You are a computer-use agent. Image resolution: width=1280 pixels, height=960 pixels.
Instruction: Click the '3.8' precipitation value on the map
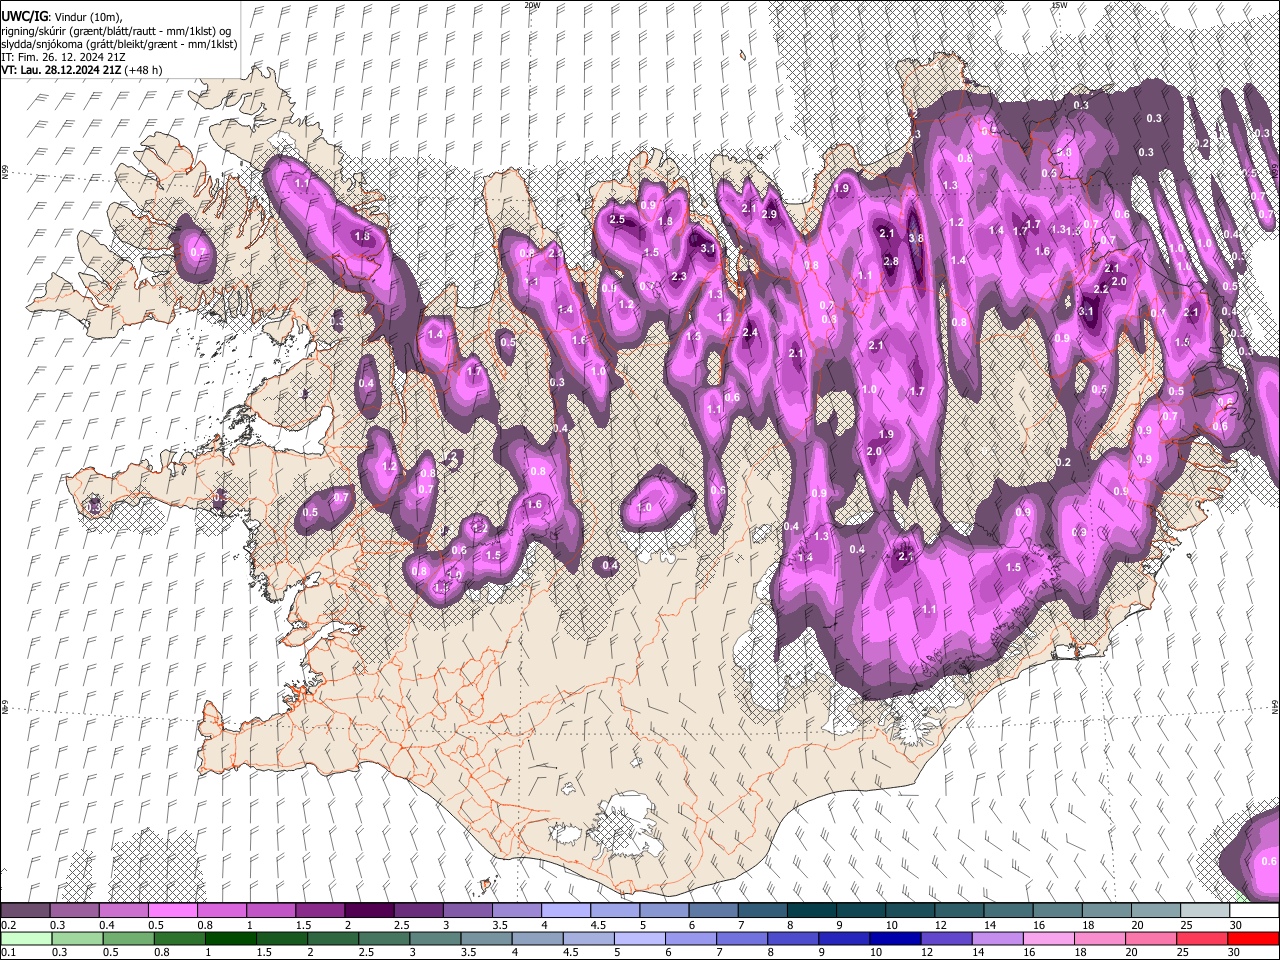(916, 238)
